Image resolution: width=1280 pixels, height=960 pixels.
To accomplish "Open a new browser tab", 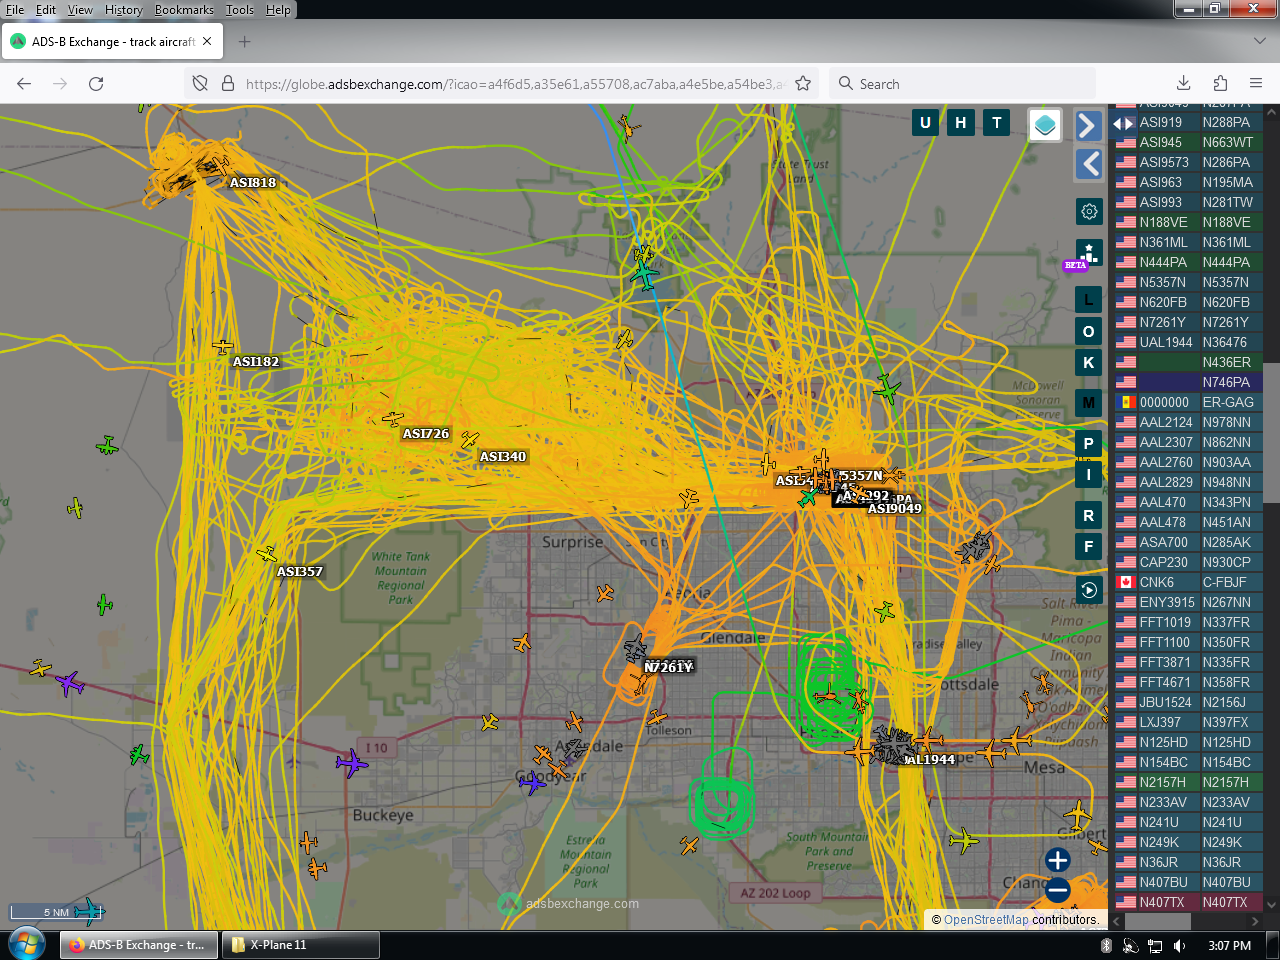I will (245, 42).
